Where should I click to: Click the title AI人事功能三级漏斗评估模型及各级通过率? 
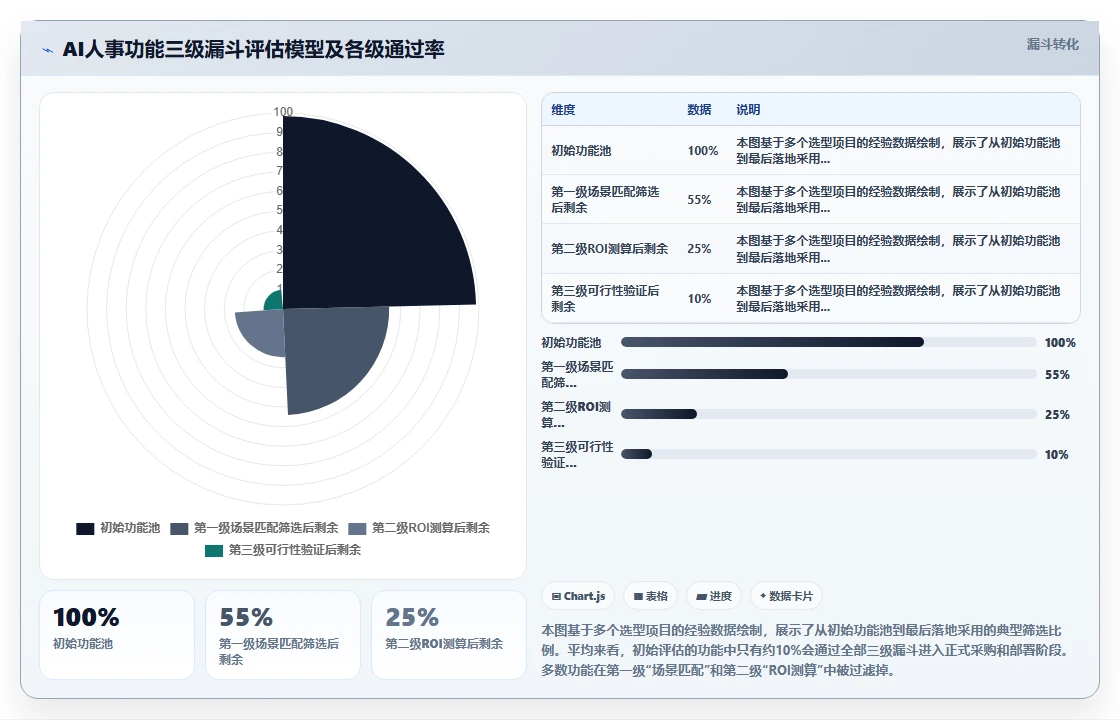click(x=254, y=49)
